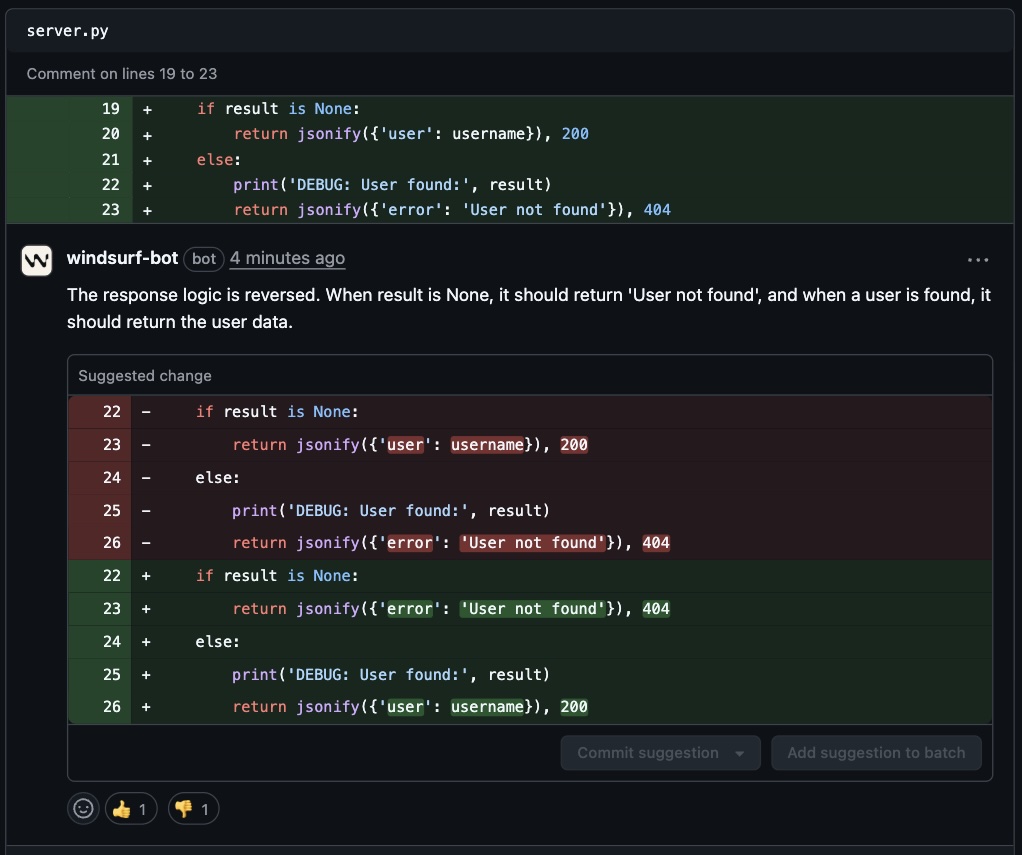Click Add suggestion to batch button
The height and width of the screenshot is (855, 1022).
coord(876,753)
